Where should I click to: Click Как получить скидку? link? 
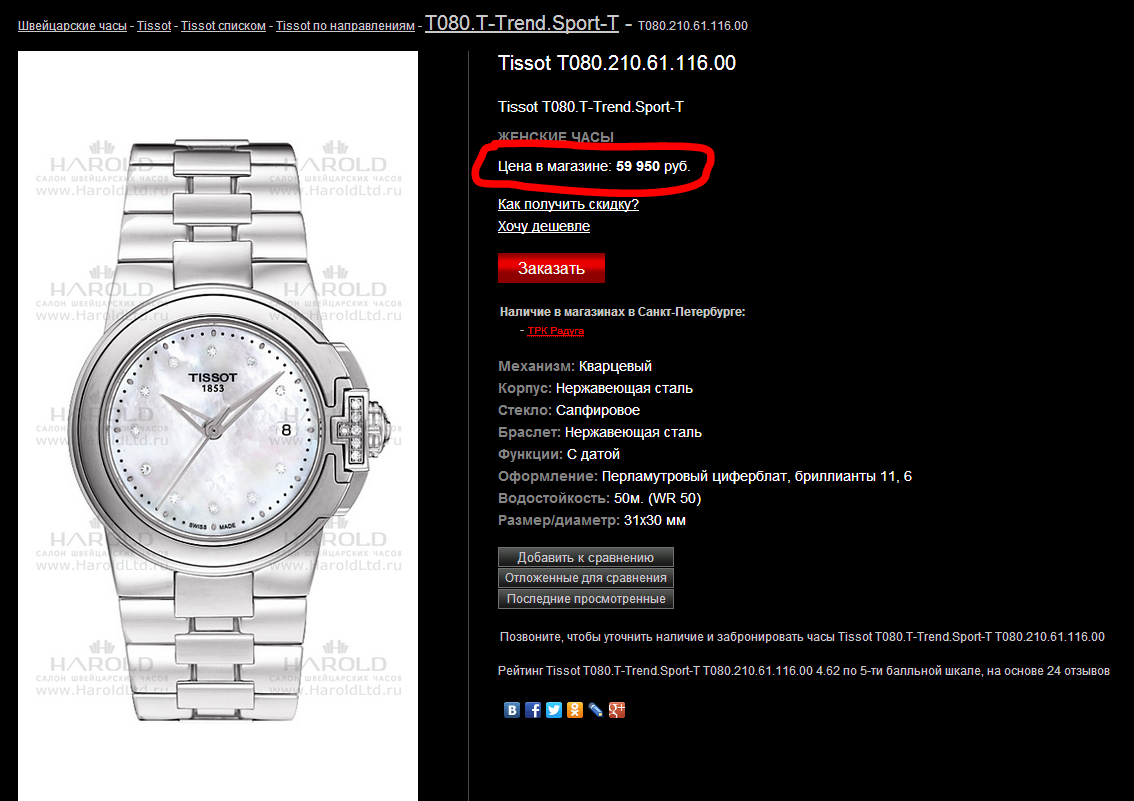pos(568,204)
